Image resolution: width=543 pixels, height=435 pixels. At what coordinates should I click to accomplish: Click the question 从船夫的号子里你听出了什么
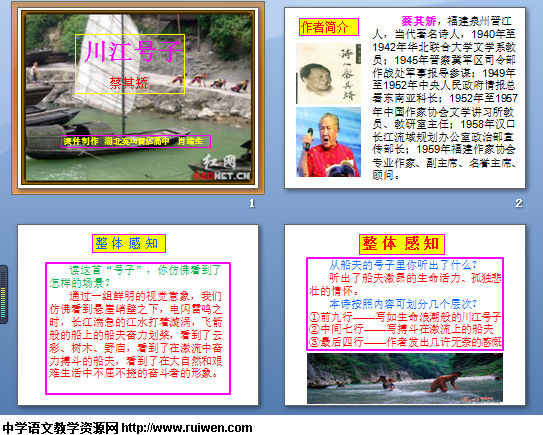[x=403, y=265]
